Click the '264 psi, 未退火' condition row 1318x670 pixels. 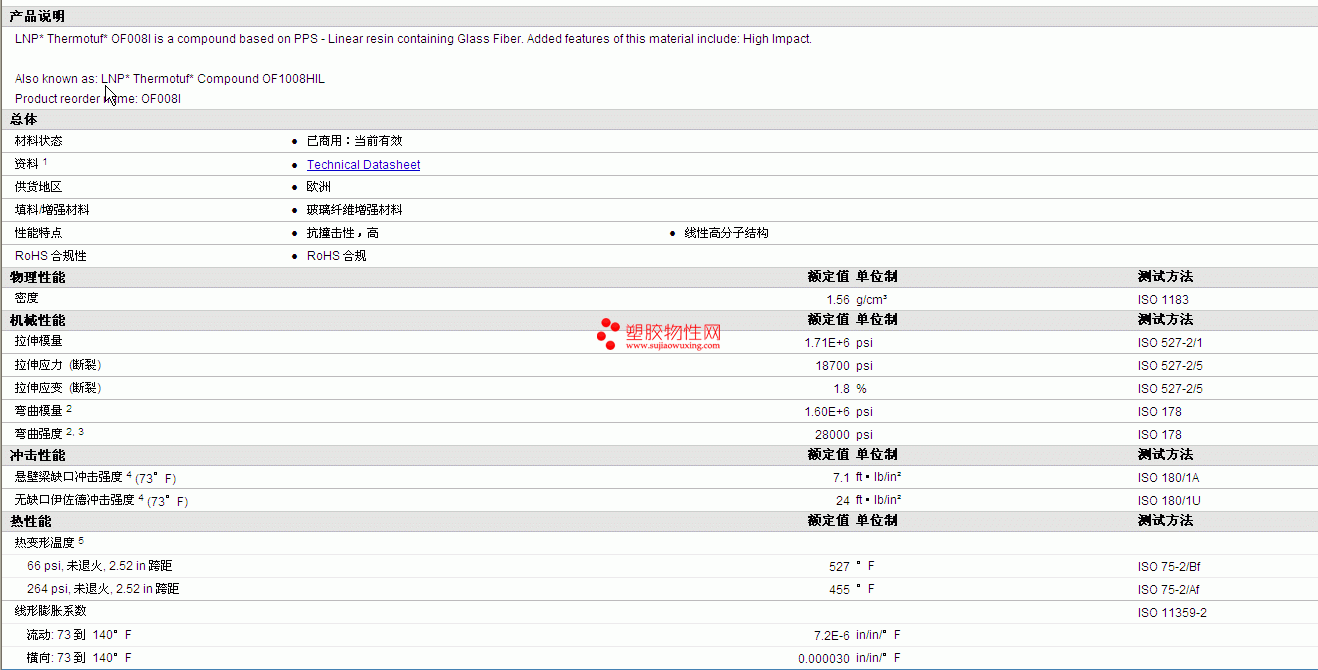tap(103, 589)
